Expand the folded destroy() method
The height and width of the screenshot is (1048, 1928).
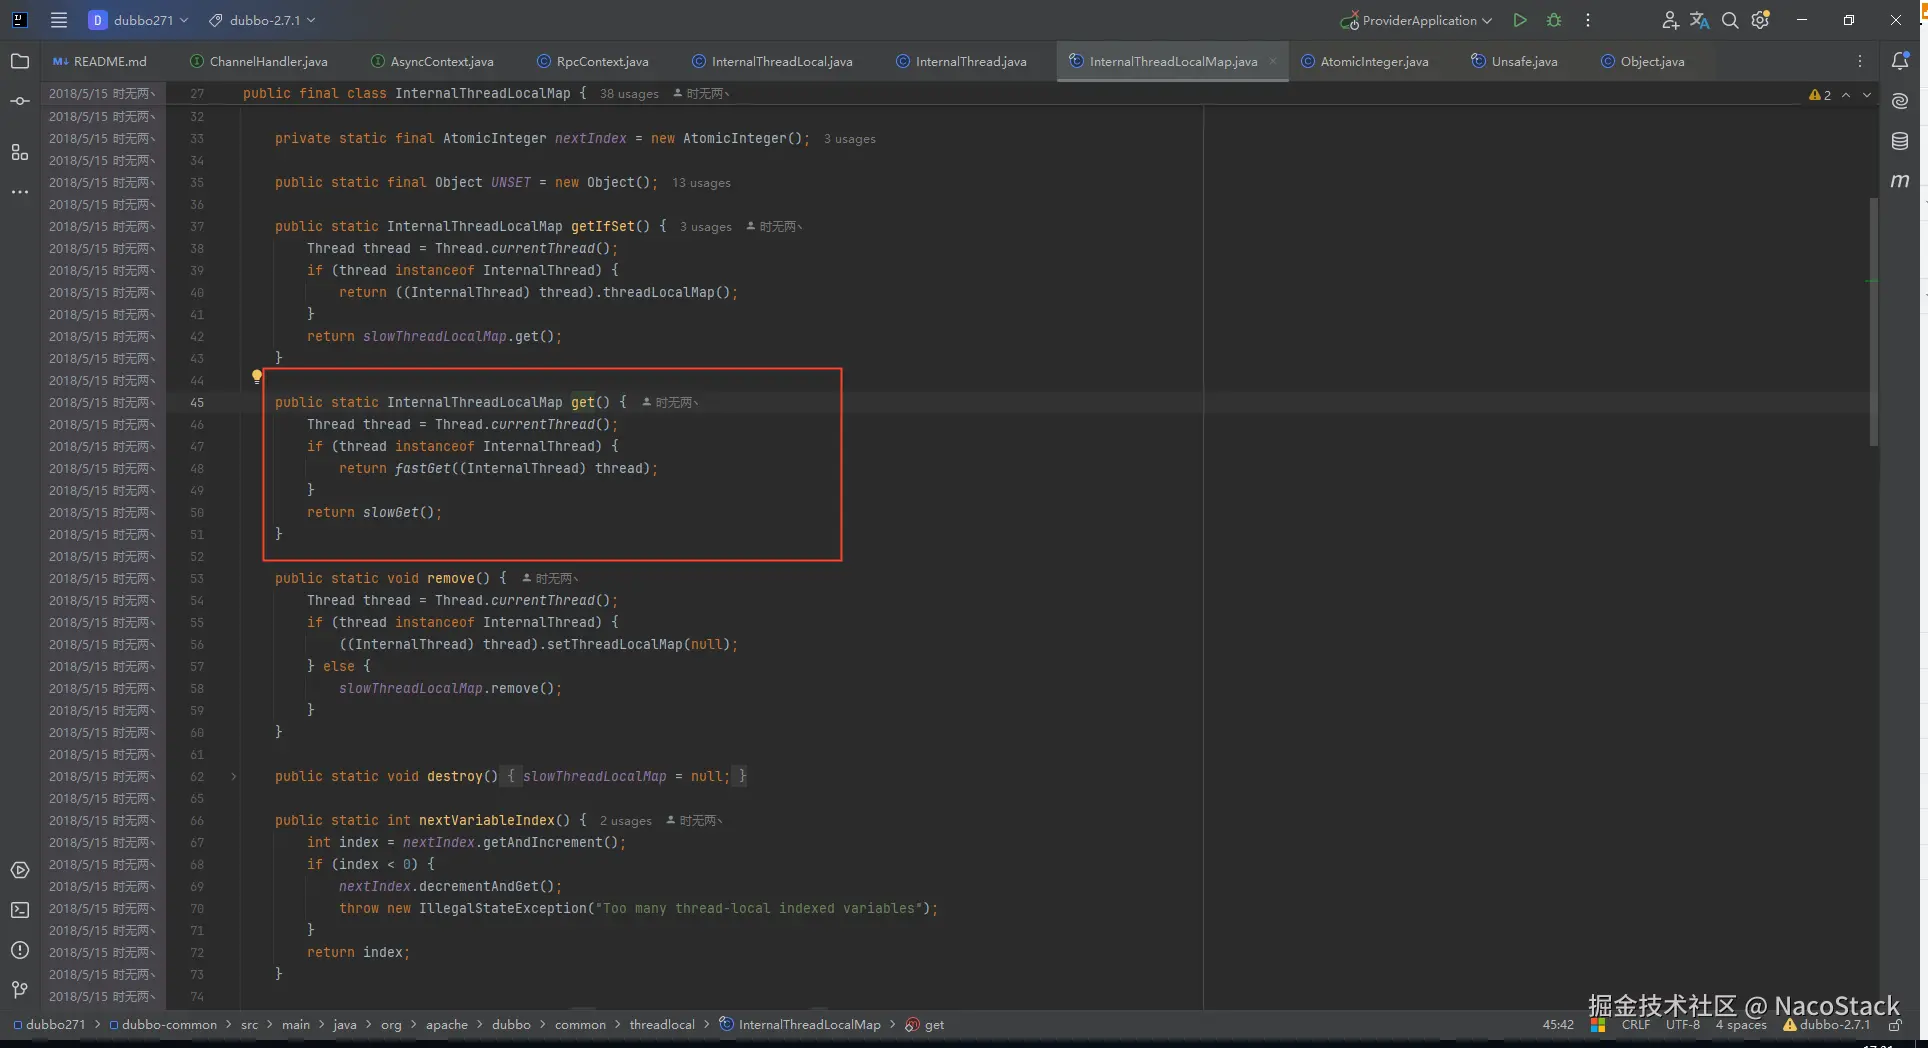pos(234,776)
